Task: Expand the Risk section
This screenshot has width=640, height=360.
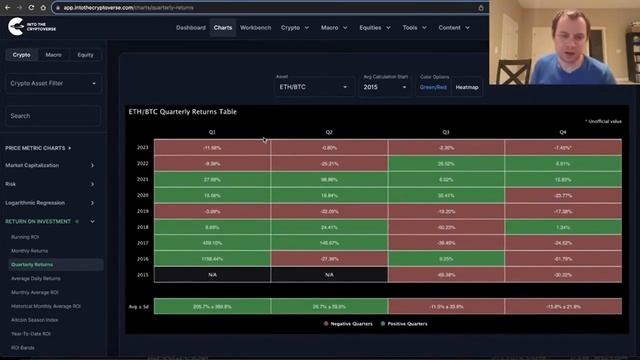Action: click(50, 184)
